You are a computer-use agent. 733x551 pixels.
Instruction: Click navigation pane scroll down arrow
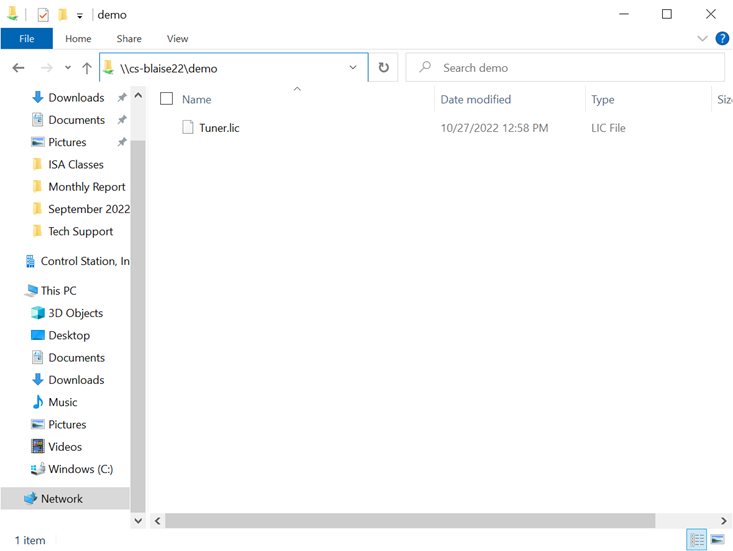click(138, 520)
